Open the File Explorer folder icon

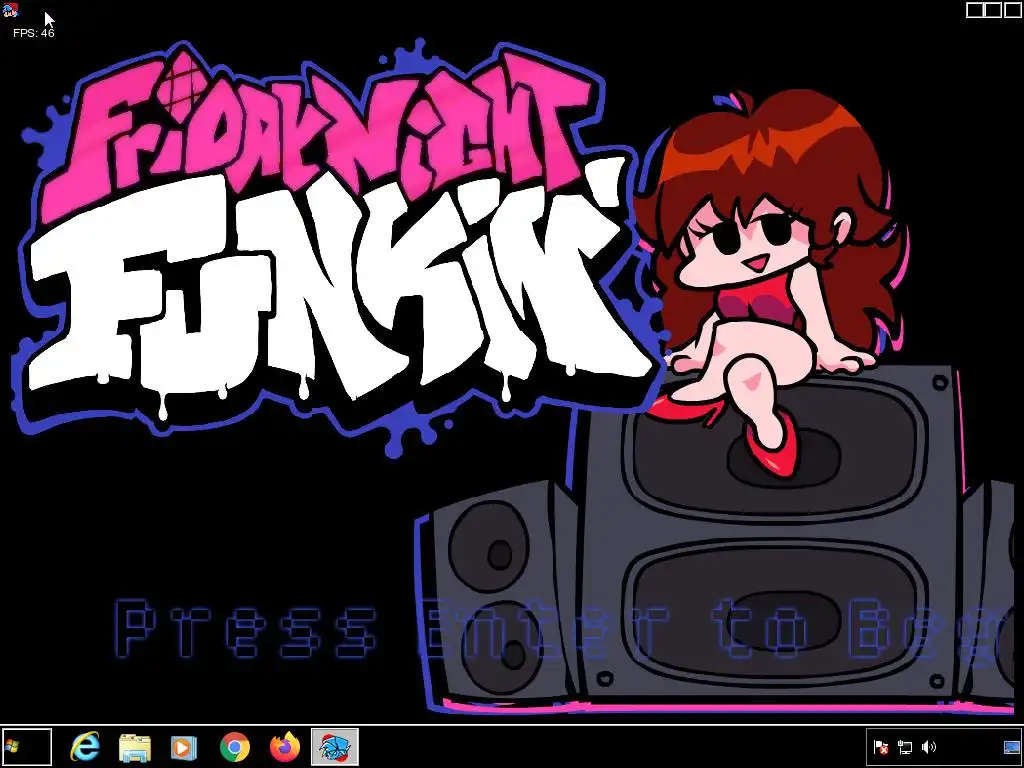click(x=135, y=748)
